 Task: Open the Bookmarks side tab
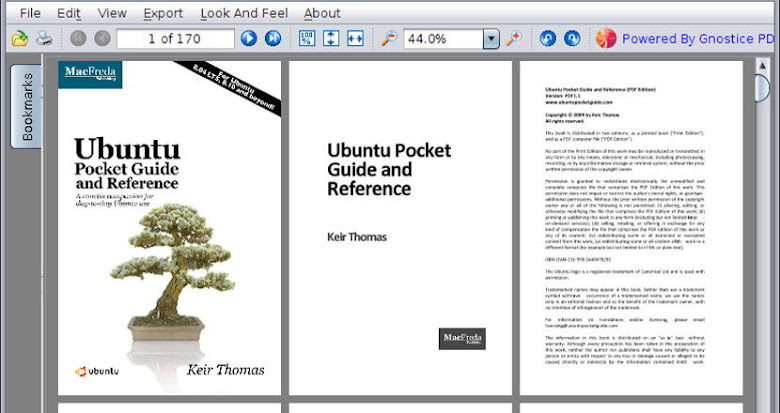coord(27,106)
